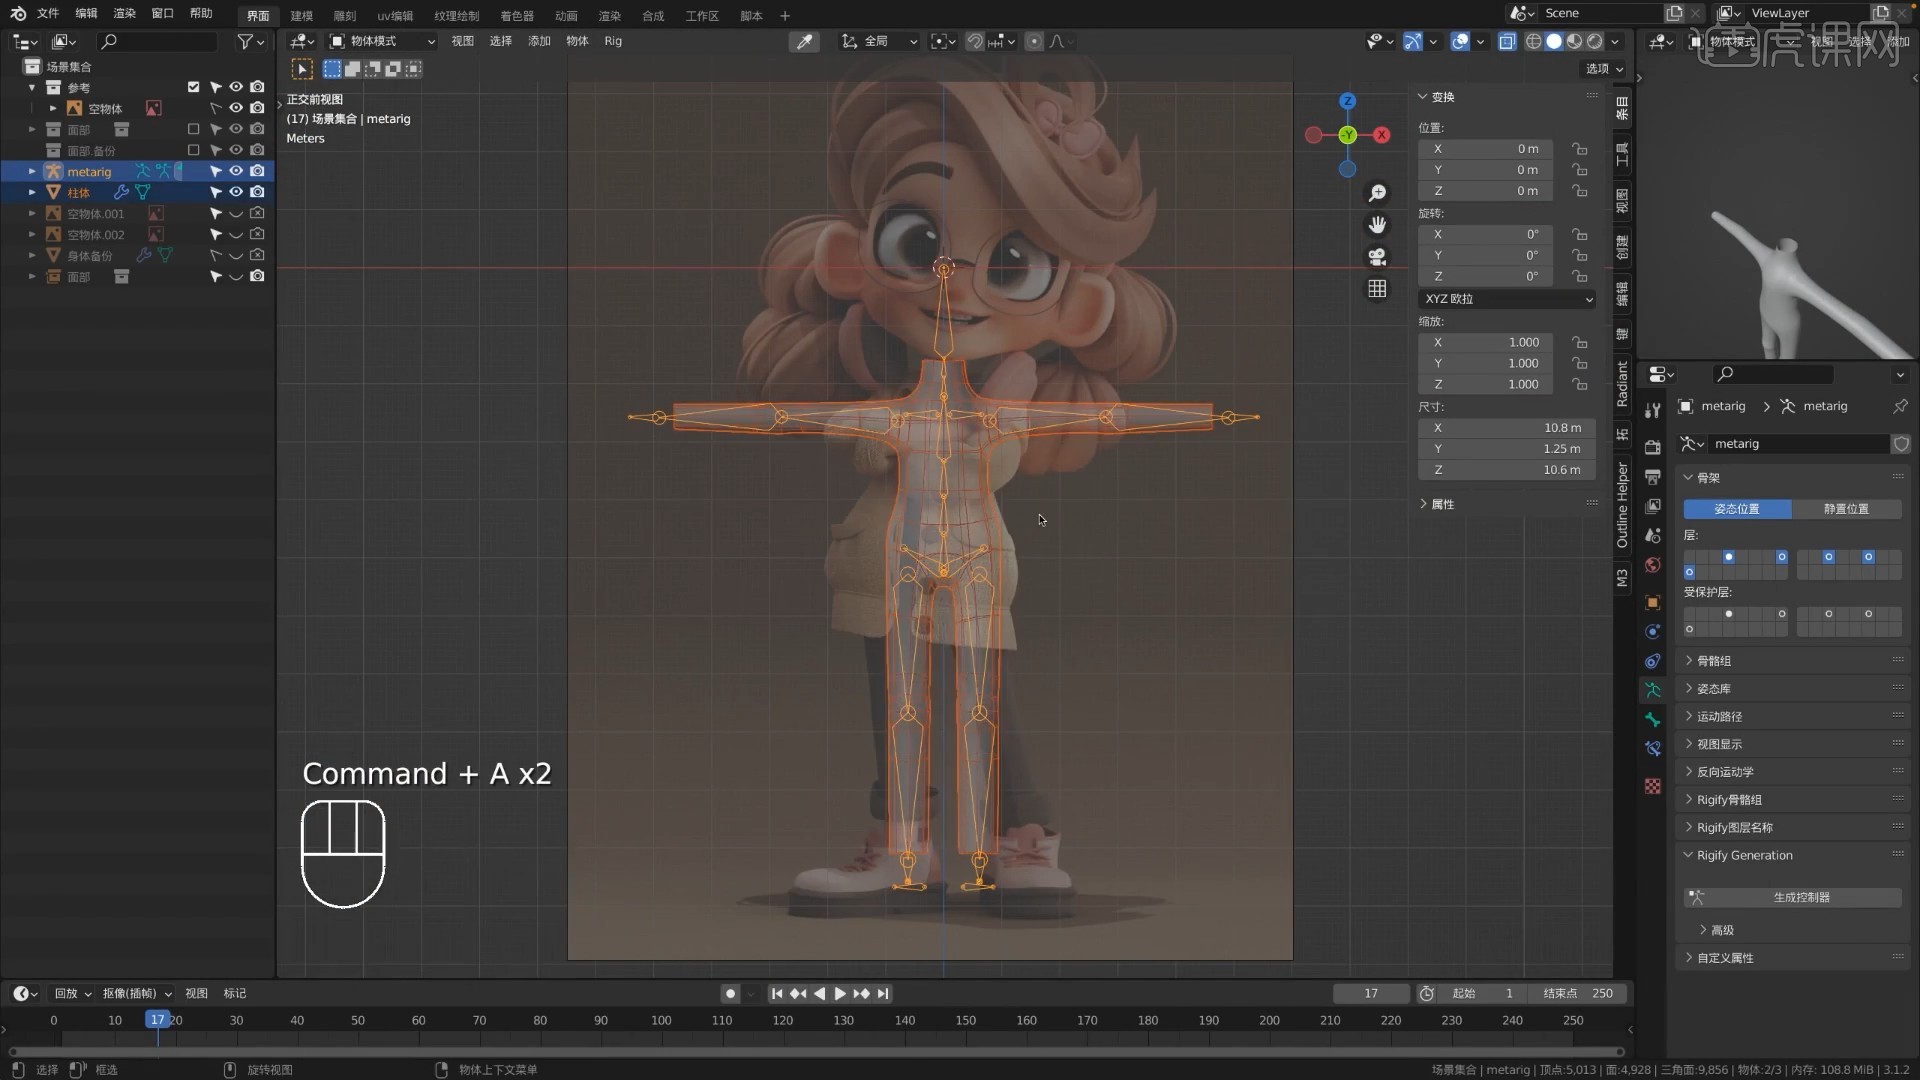This screenshot has height=1080, width=1920.
Task: Open the 渲染 menu in the top bar
Action: tap(124, 13)
